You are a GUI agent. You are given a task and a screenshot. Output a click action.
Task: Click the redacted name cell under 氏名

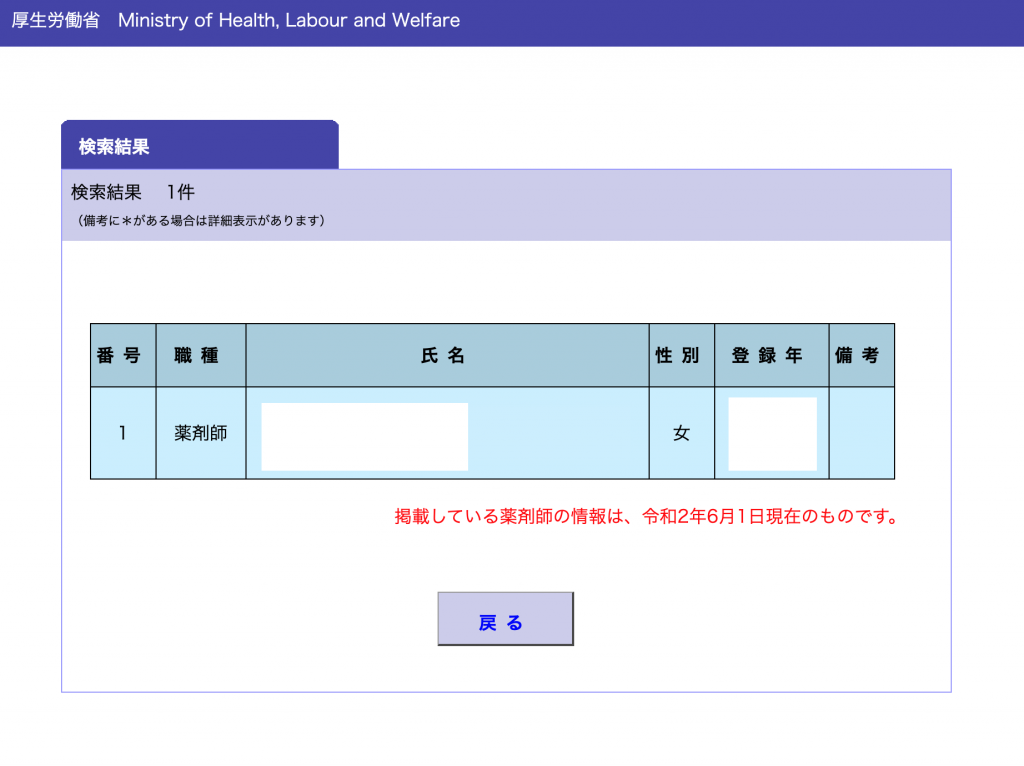click(365, 436)
